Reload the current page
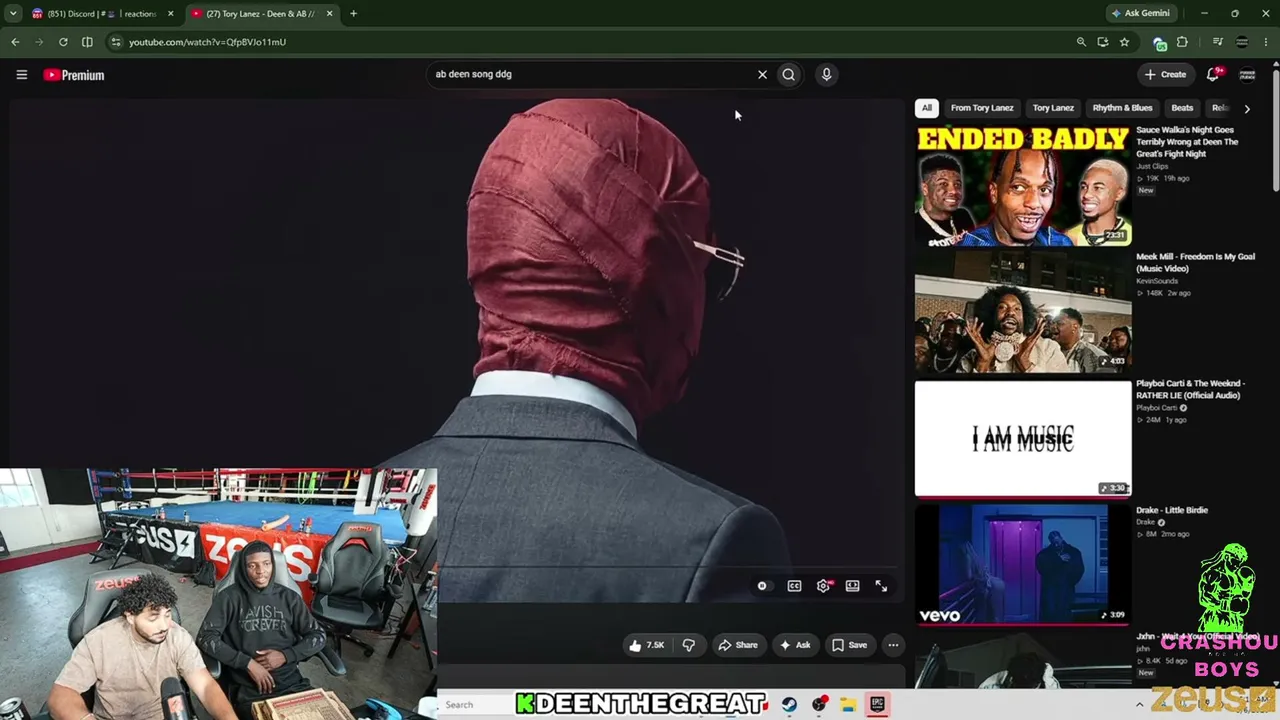 pos(63,42)
